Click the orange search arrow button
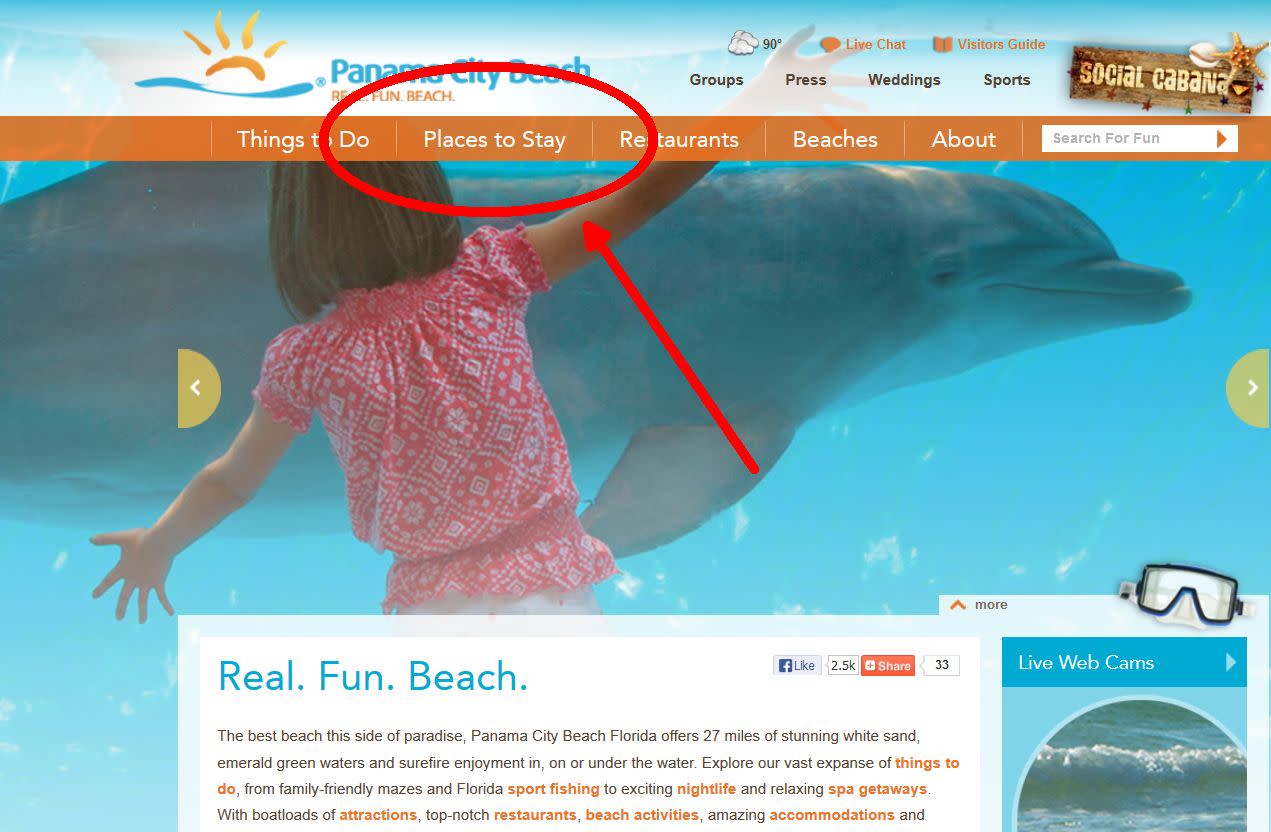 [1222, 139]
